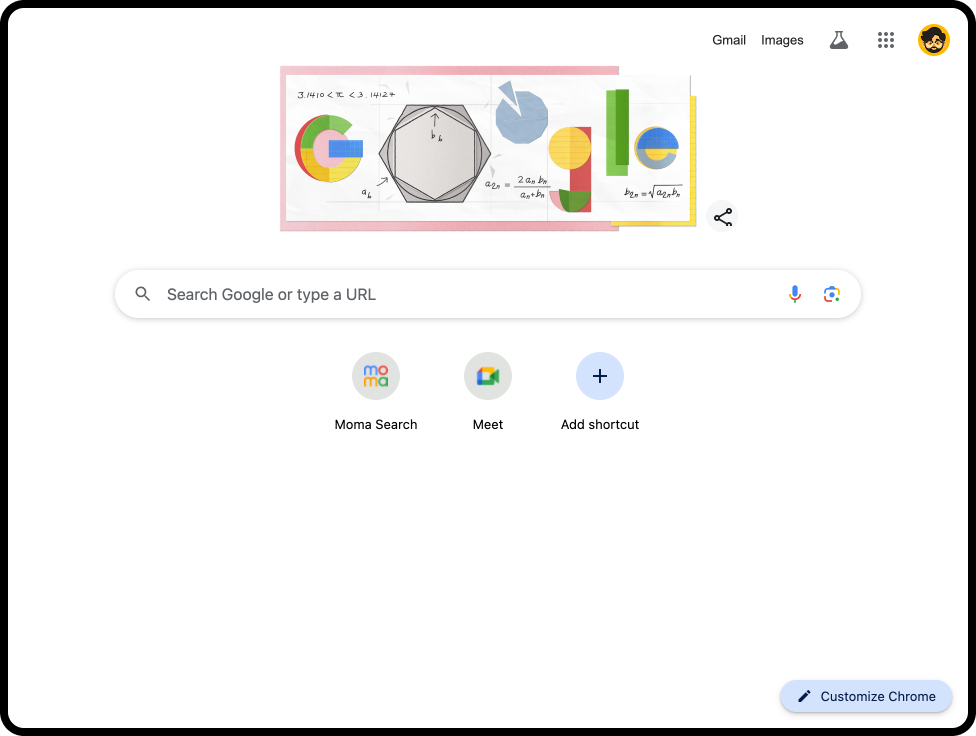Click the Moma Search shortcut label
The image size is (976, 736).
pyautogui.click(x=376, y=424)
